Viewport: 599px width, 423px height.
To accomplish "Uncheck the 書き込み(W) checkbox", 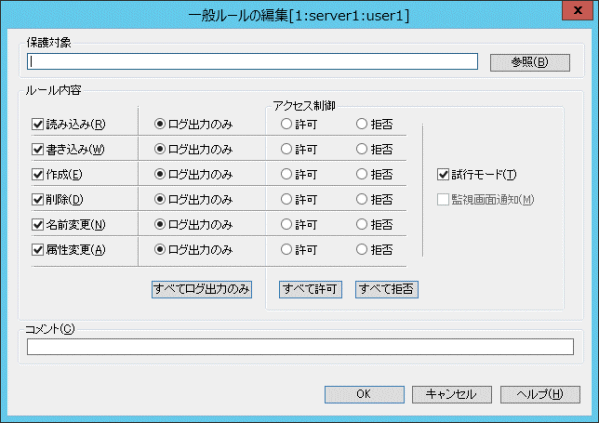I will 38,149.
